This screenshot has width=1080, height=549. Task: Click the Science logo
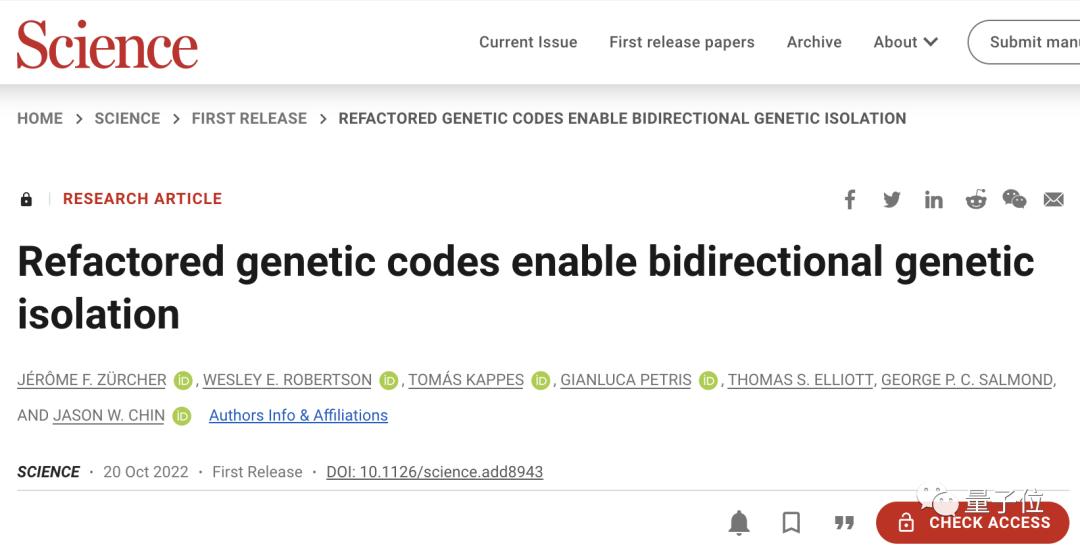coord(107,45)
